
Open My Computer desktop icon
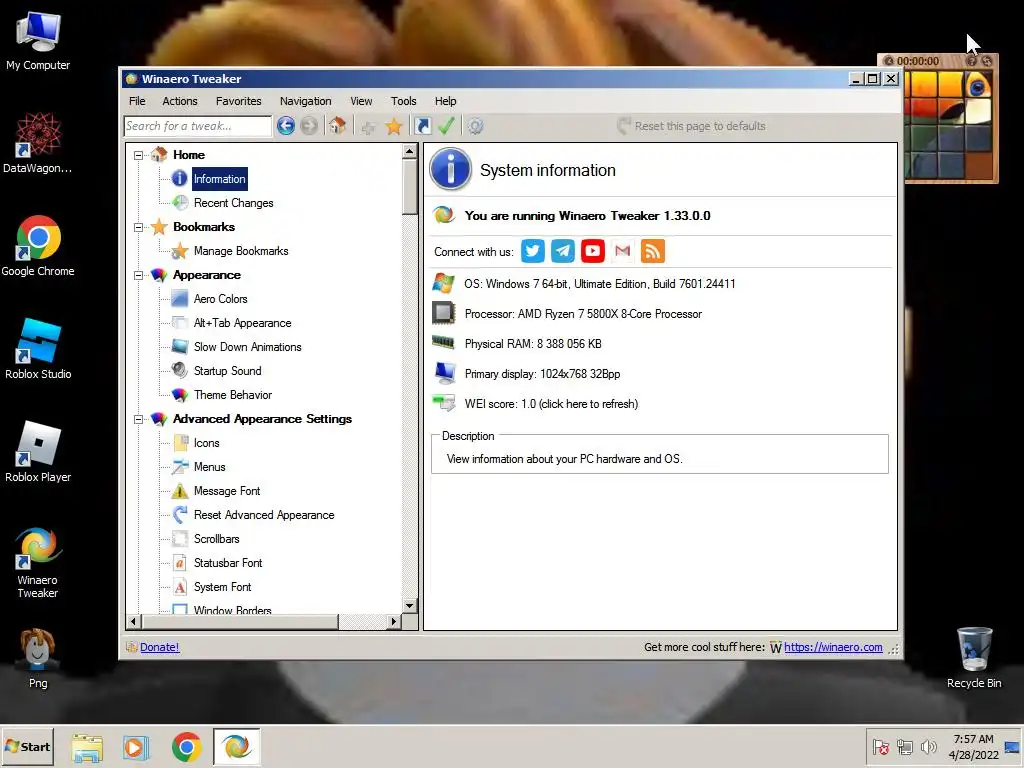pos(38,40)
